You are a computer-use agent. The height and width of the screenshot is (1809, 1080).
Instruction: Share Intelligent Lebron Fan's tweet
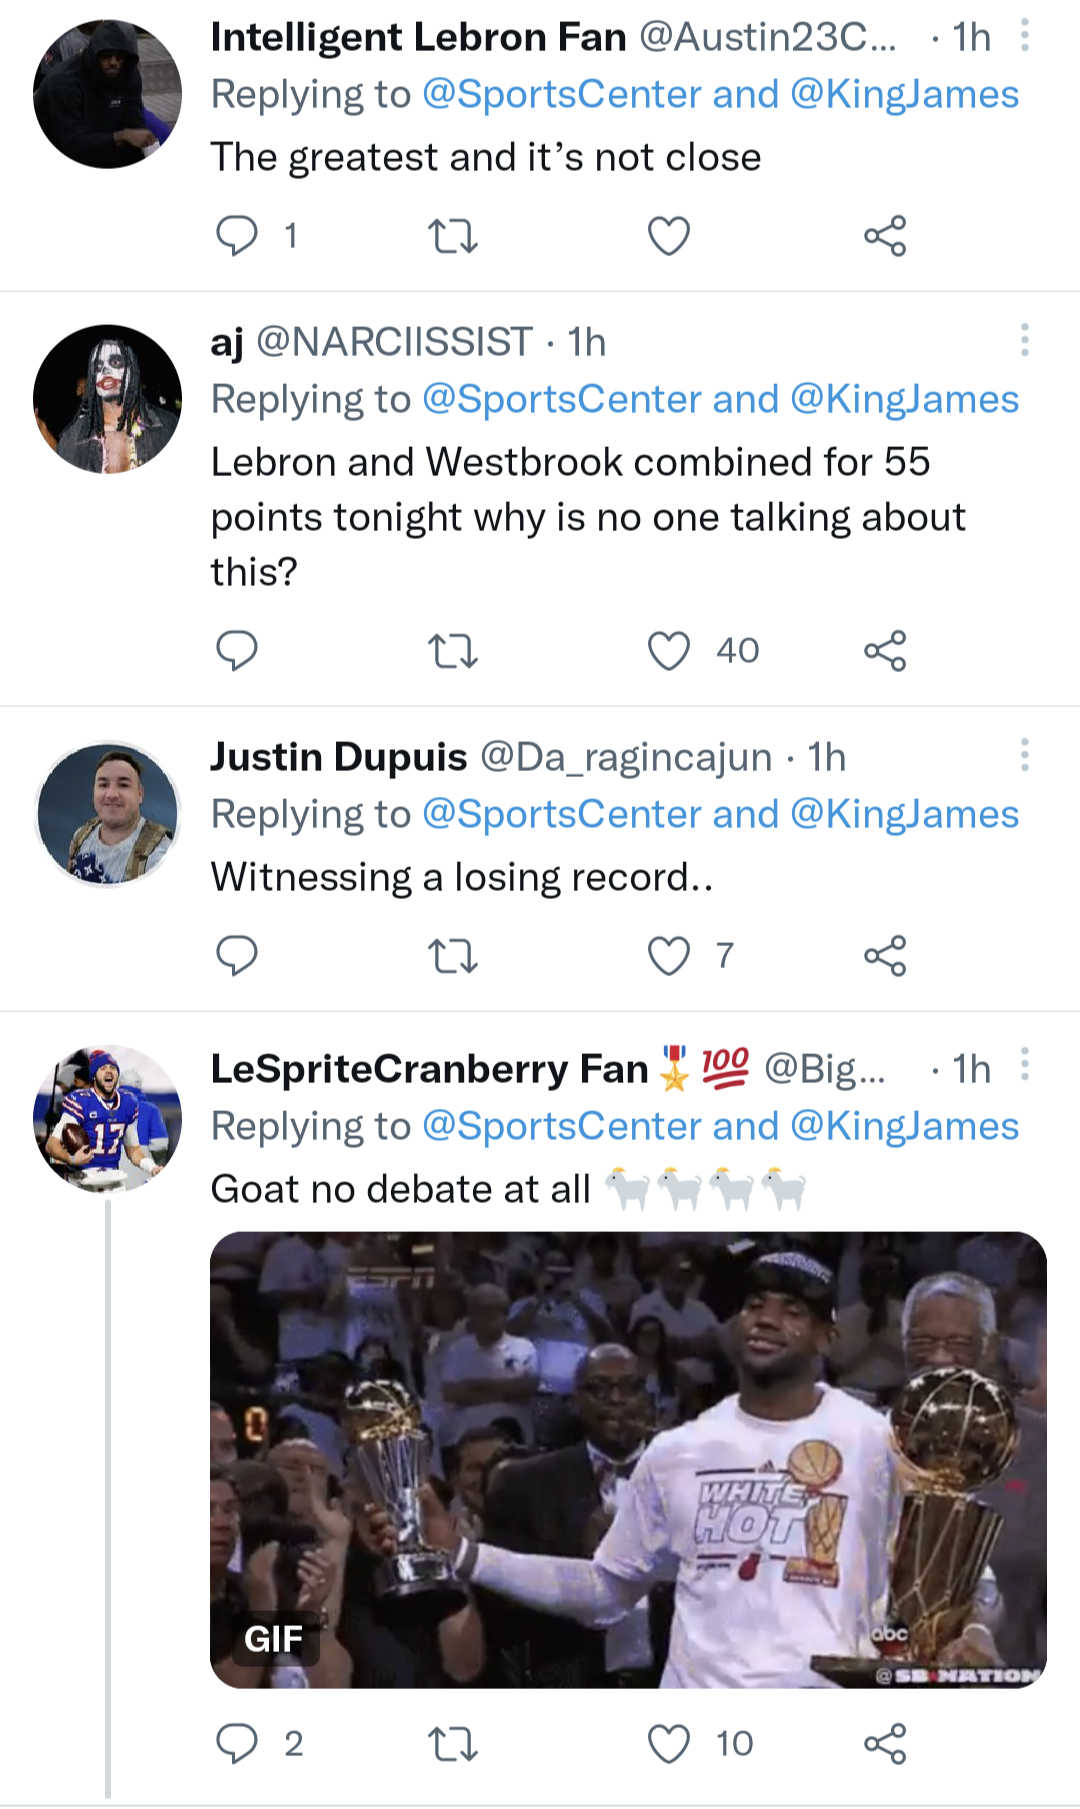tap(885, 237)
